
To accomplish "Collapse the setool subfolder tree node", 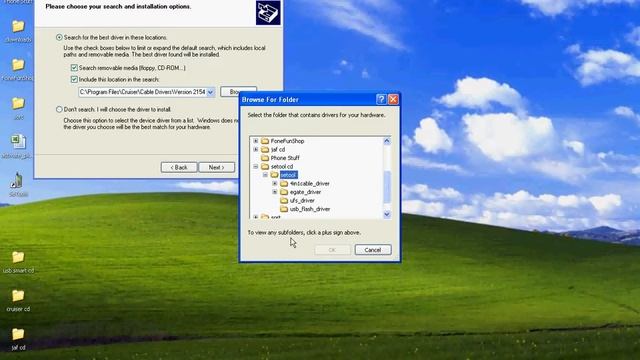I will point(265,175).
